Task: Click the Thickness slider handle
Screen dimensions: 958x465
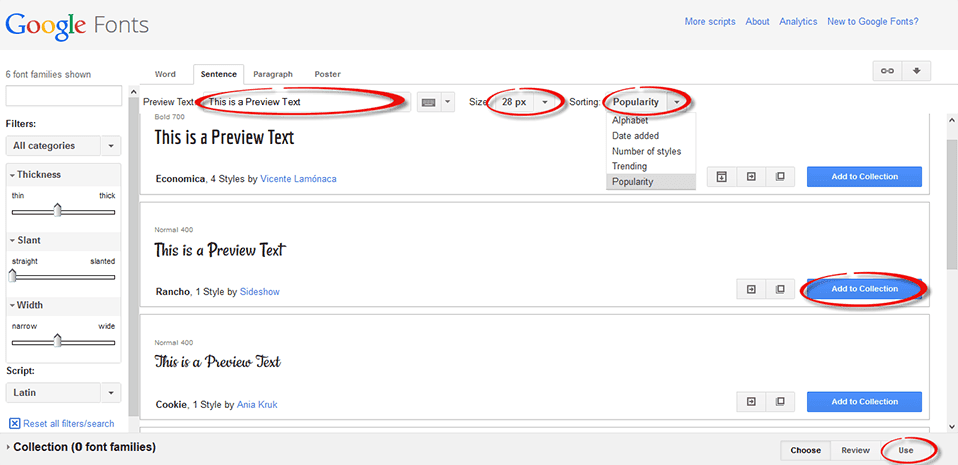Action: 57,210
